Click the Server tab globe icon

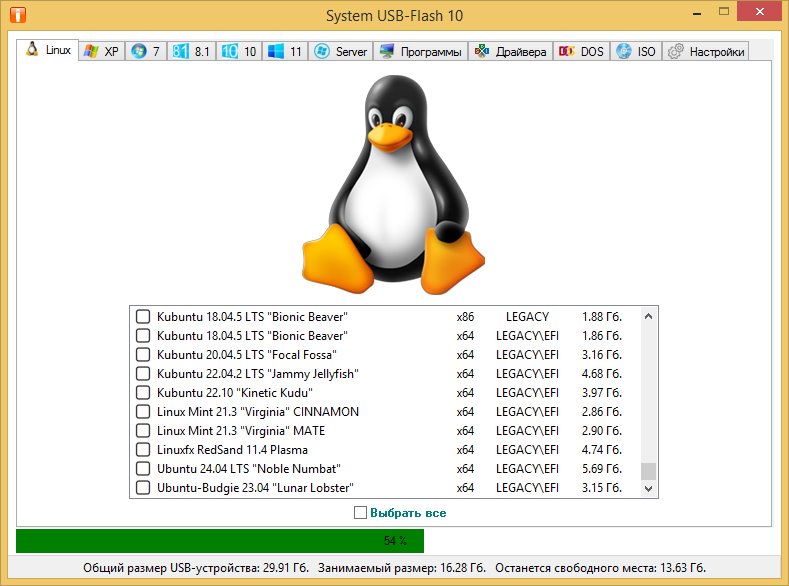click(322, 51)
